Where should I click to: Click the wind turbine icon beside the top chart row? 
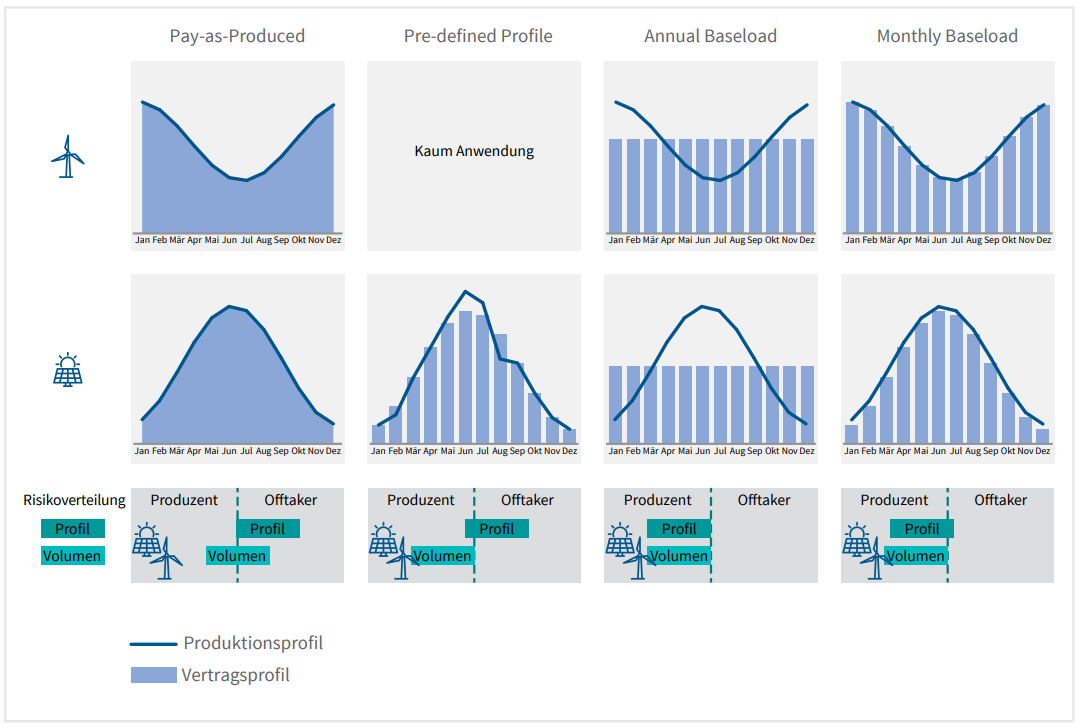(x=67, y=157)
